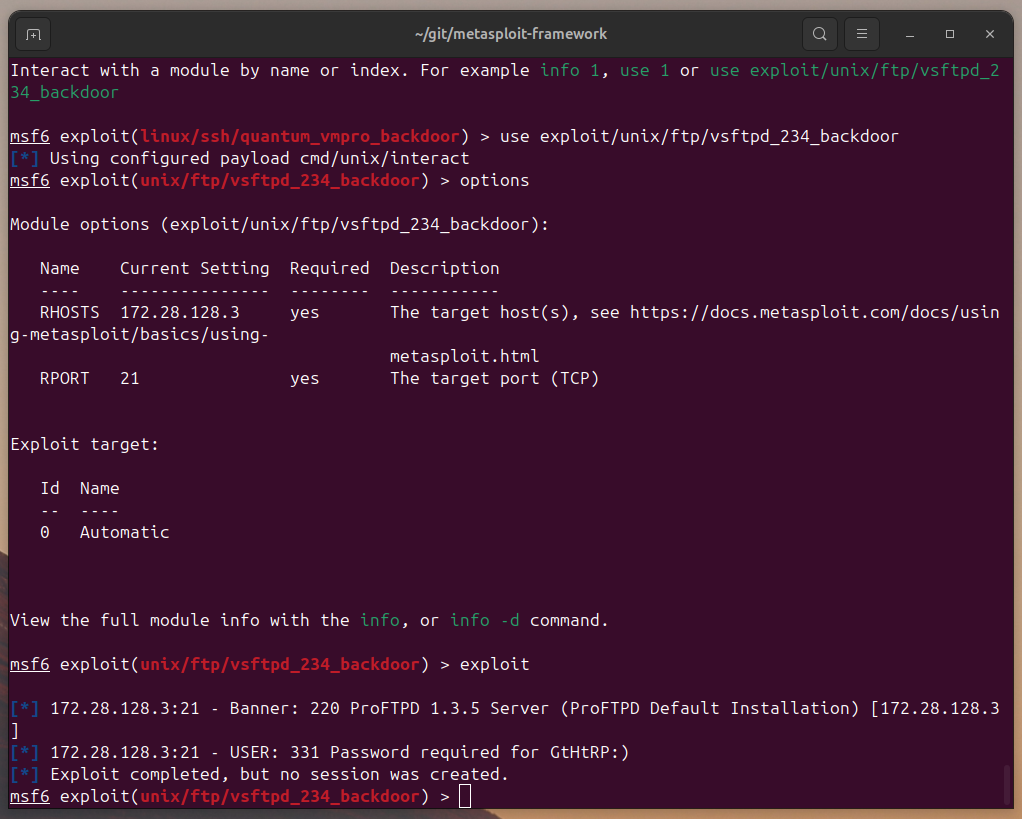Click the RPORT option name
The image size is (1022, 819).
coord(65,379)
